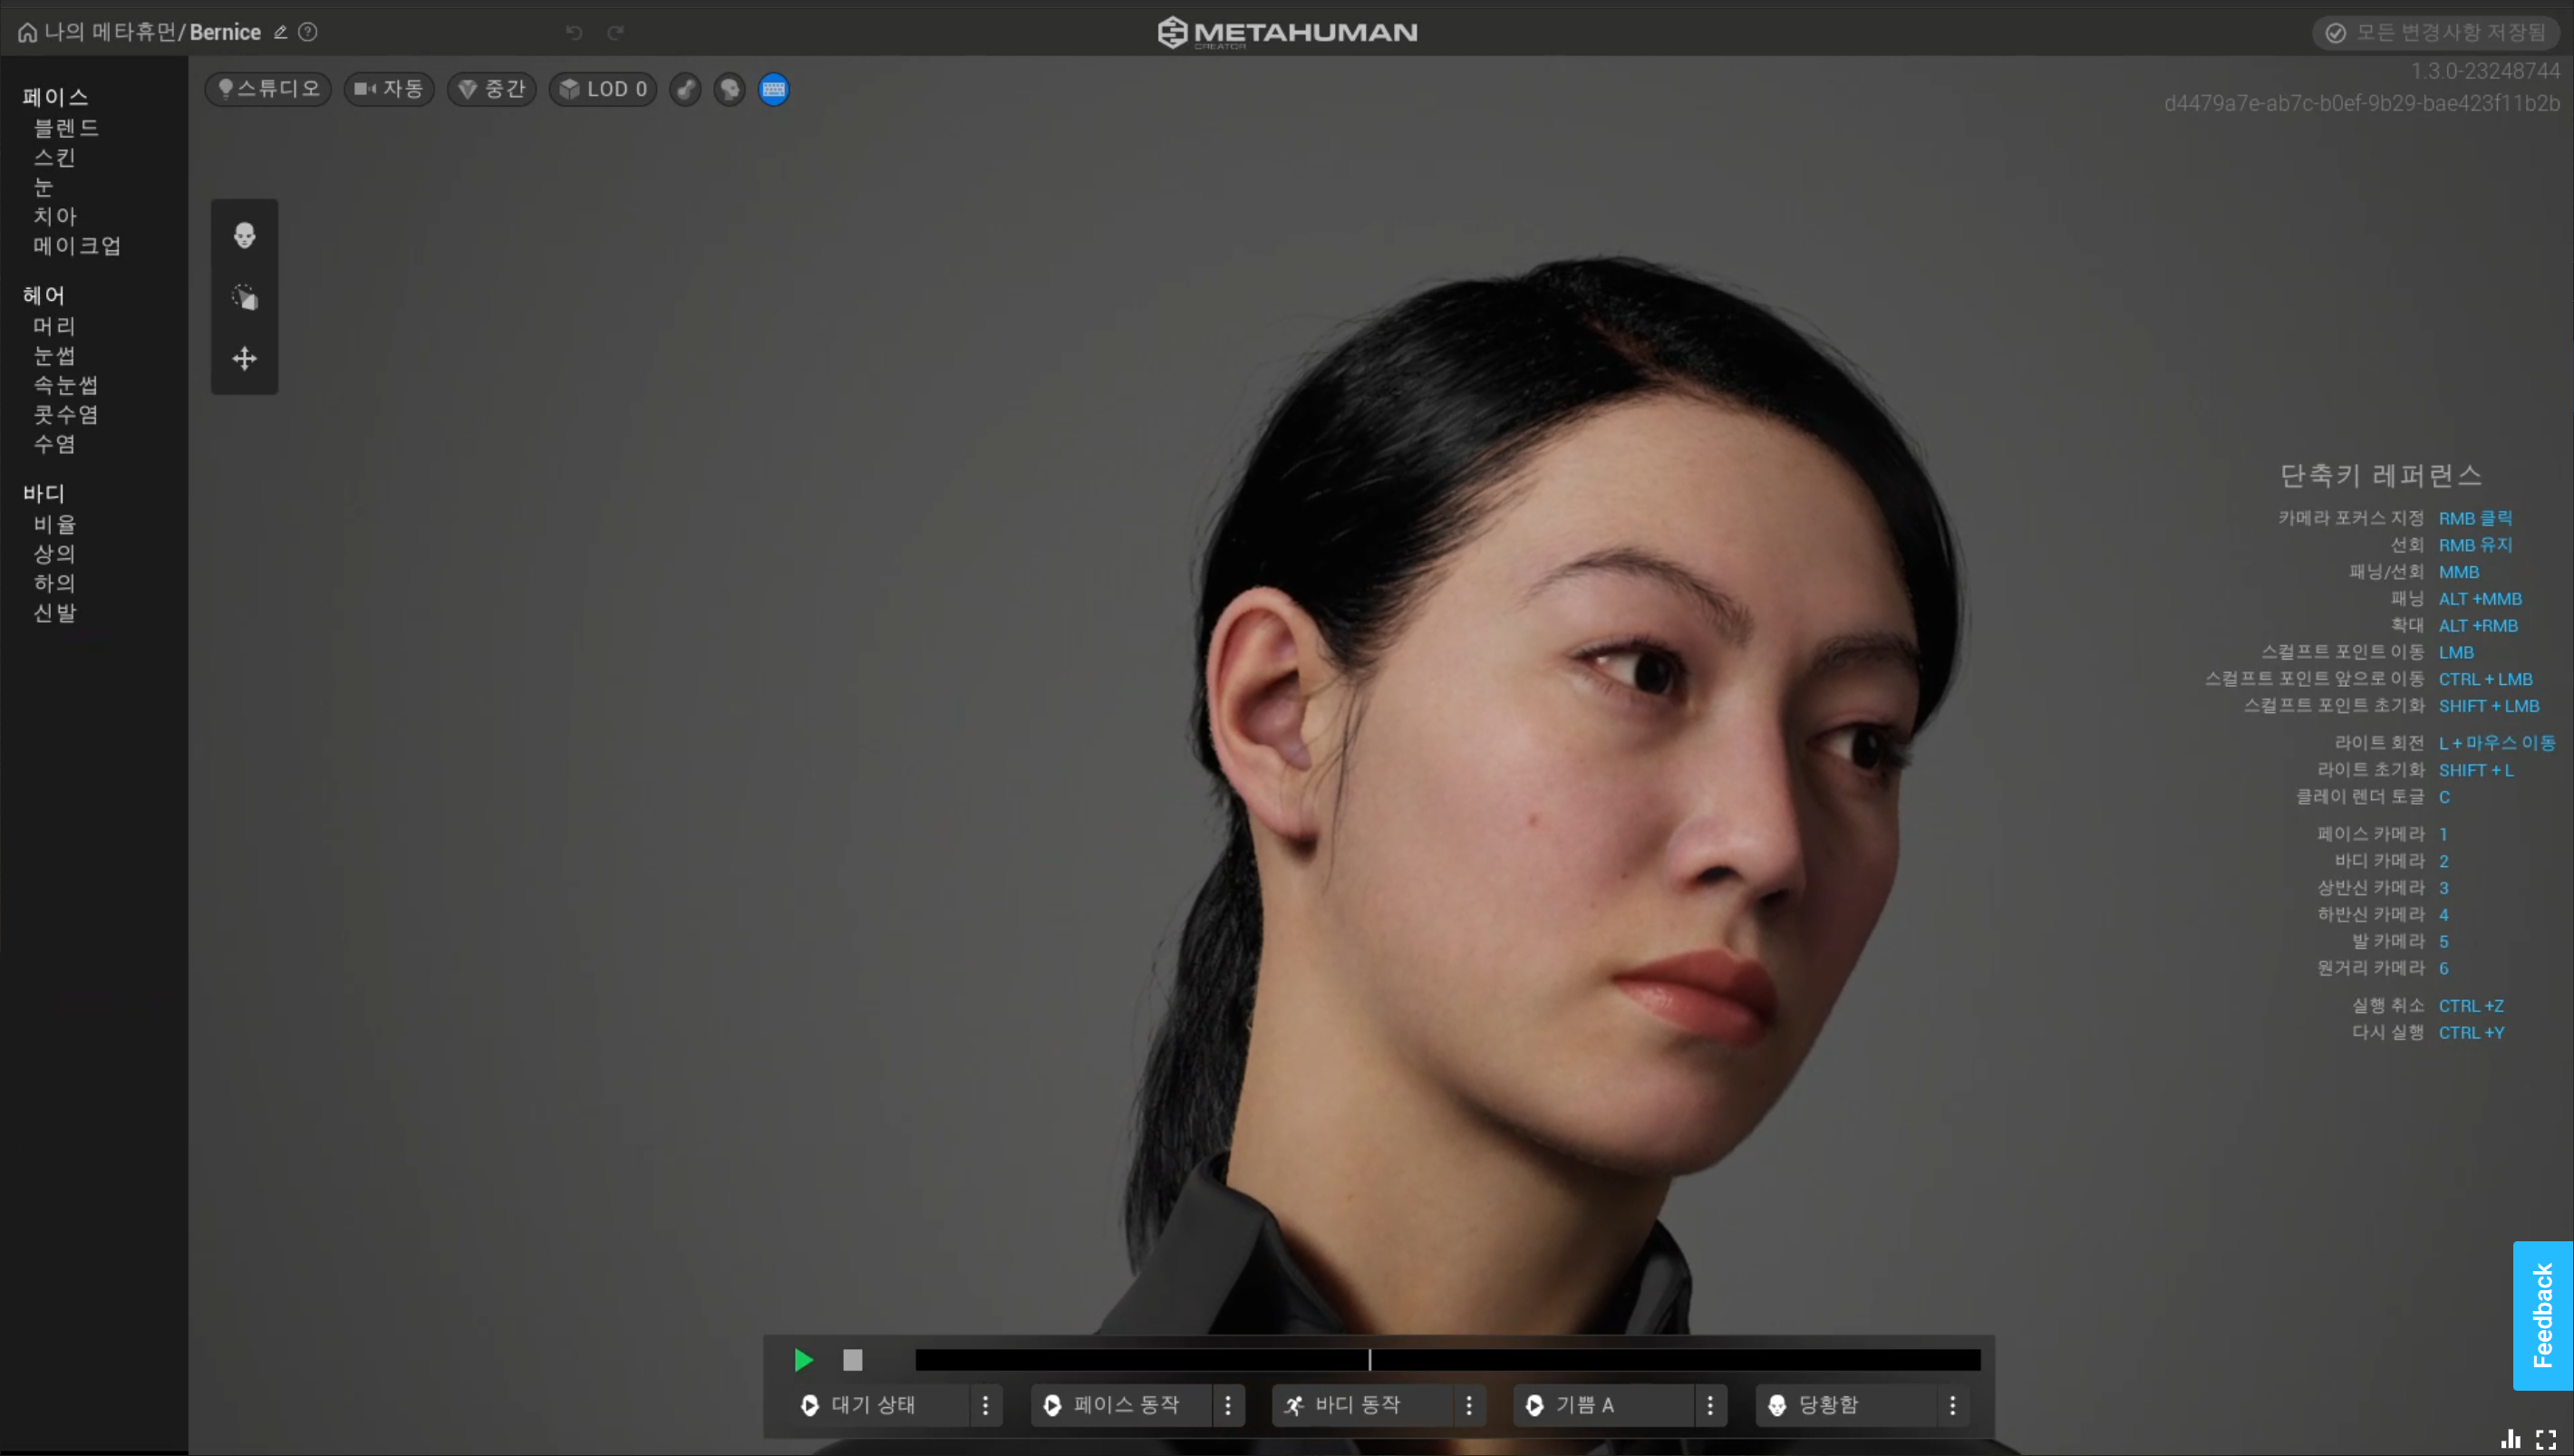Open 자동 camera dropdown
The image size is (2574, 1456).
point(389,89)
